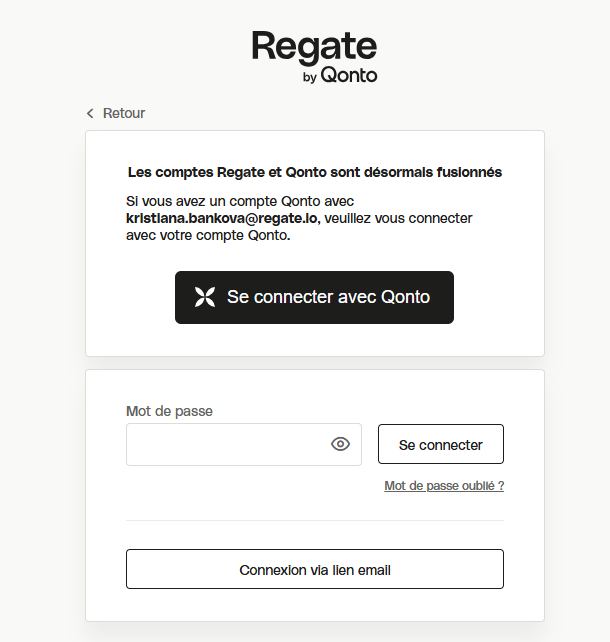Screen dimensions: 610x642
Task: Click the email kristiana.bankova@regate.io text
Action: [x=221, y=218]
